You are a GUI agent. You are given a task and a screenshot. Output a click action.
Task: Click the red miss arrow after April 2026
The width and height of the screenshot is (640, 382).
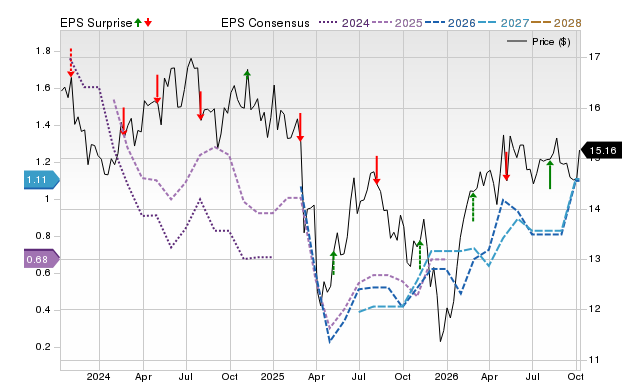(x=506, y=167)
